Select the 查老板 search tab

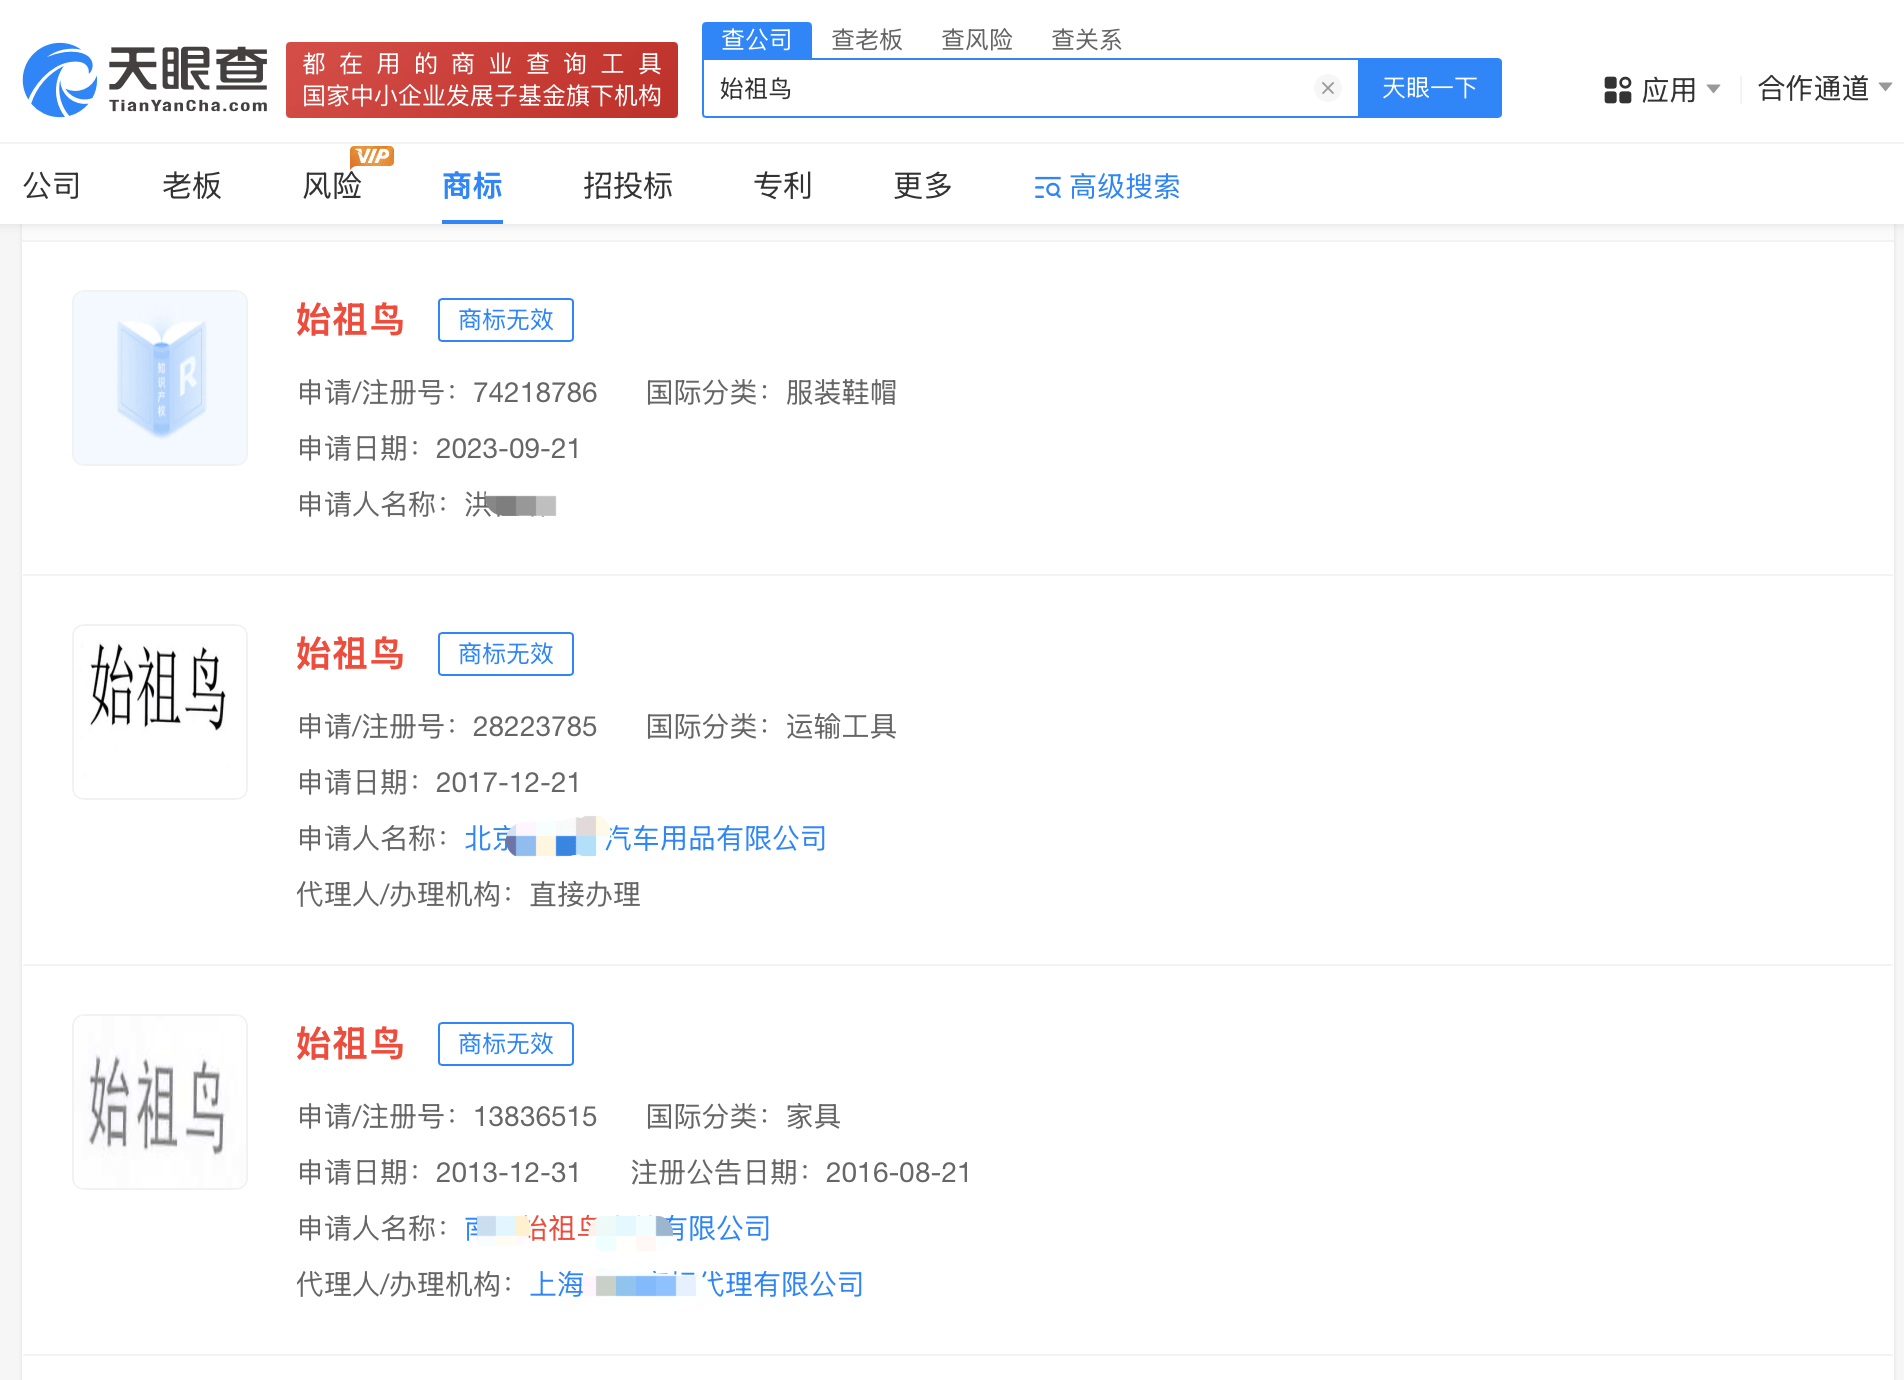(867, 40)
